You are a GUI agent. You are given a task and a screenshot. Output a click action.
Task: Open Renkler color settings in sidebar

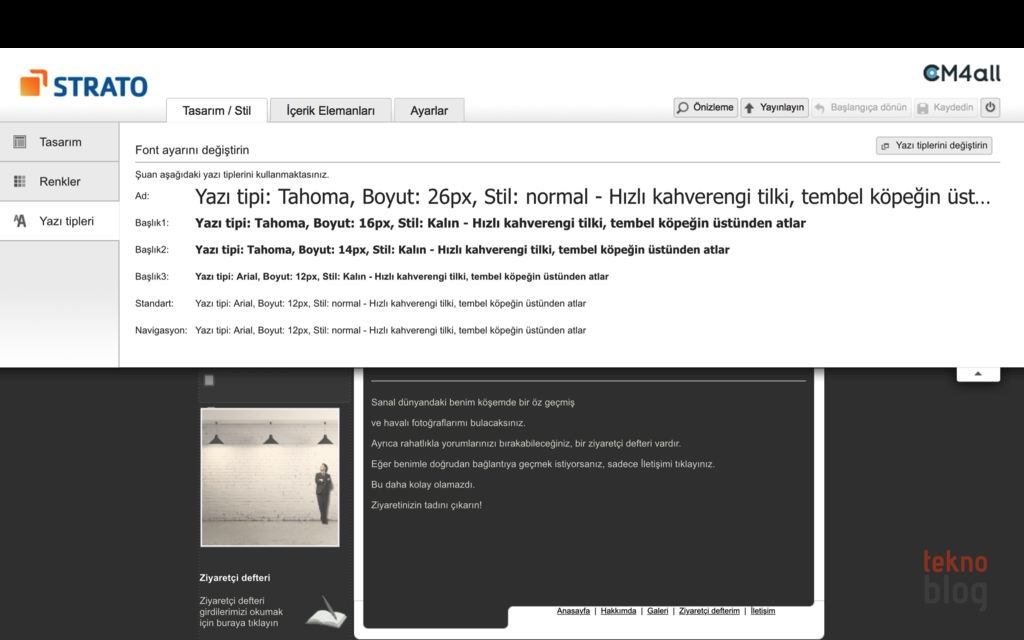[x=60, y=182]
